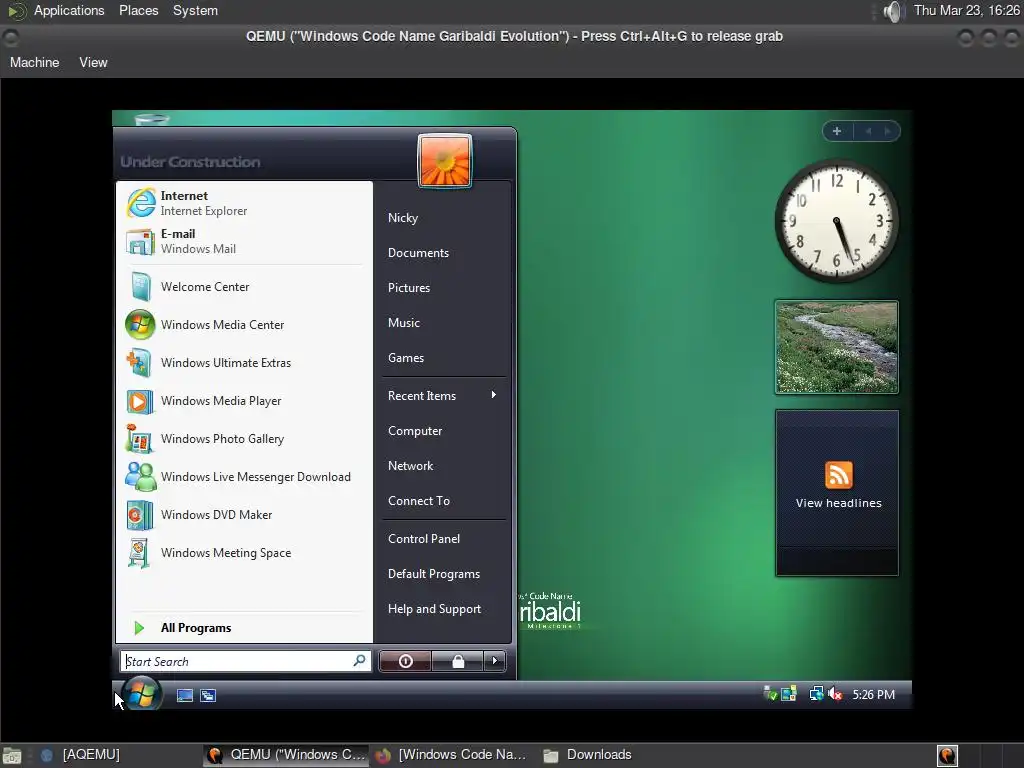Go to previous sidebar gadget page arrow
The width and height of the screenshot is (1024, 768).
(869, 131)
